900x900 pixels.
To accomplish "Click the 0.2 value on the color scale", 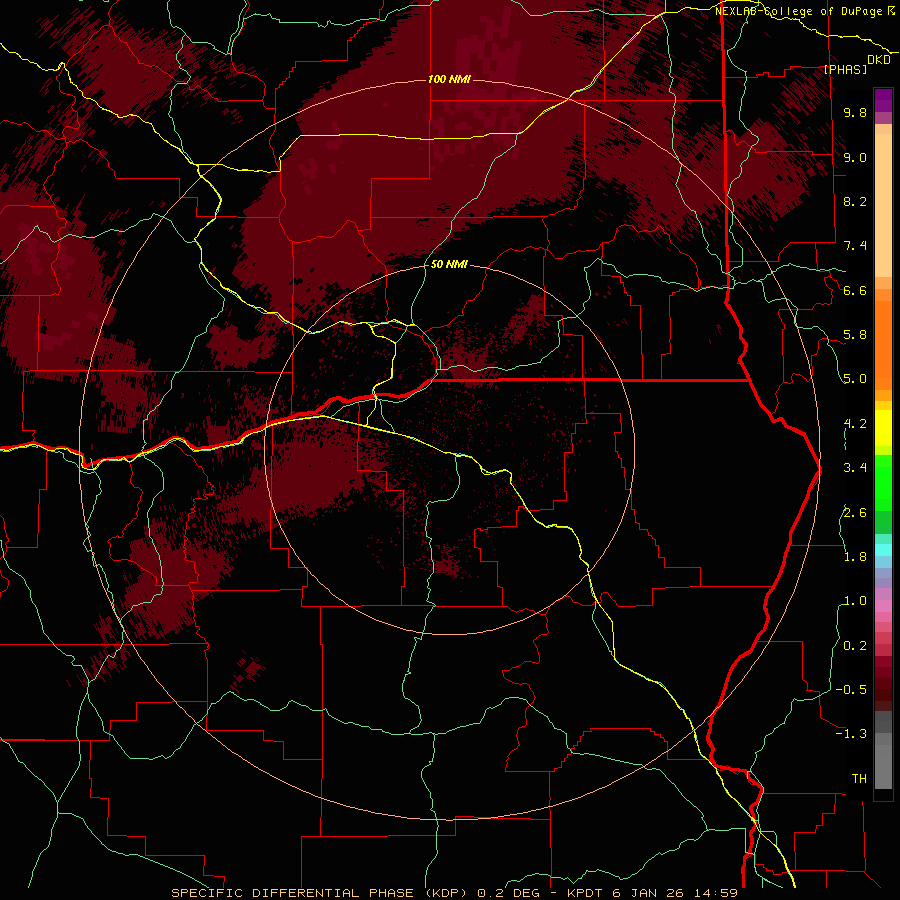I will point(855,646).
